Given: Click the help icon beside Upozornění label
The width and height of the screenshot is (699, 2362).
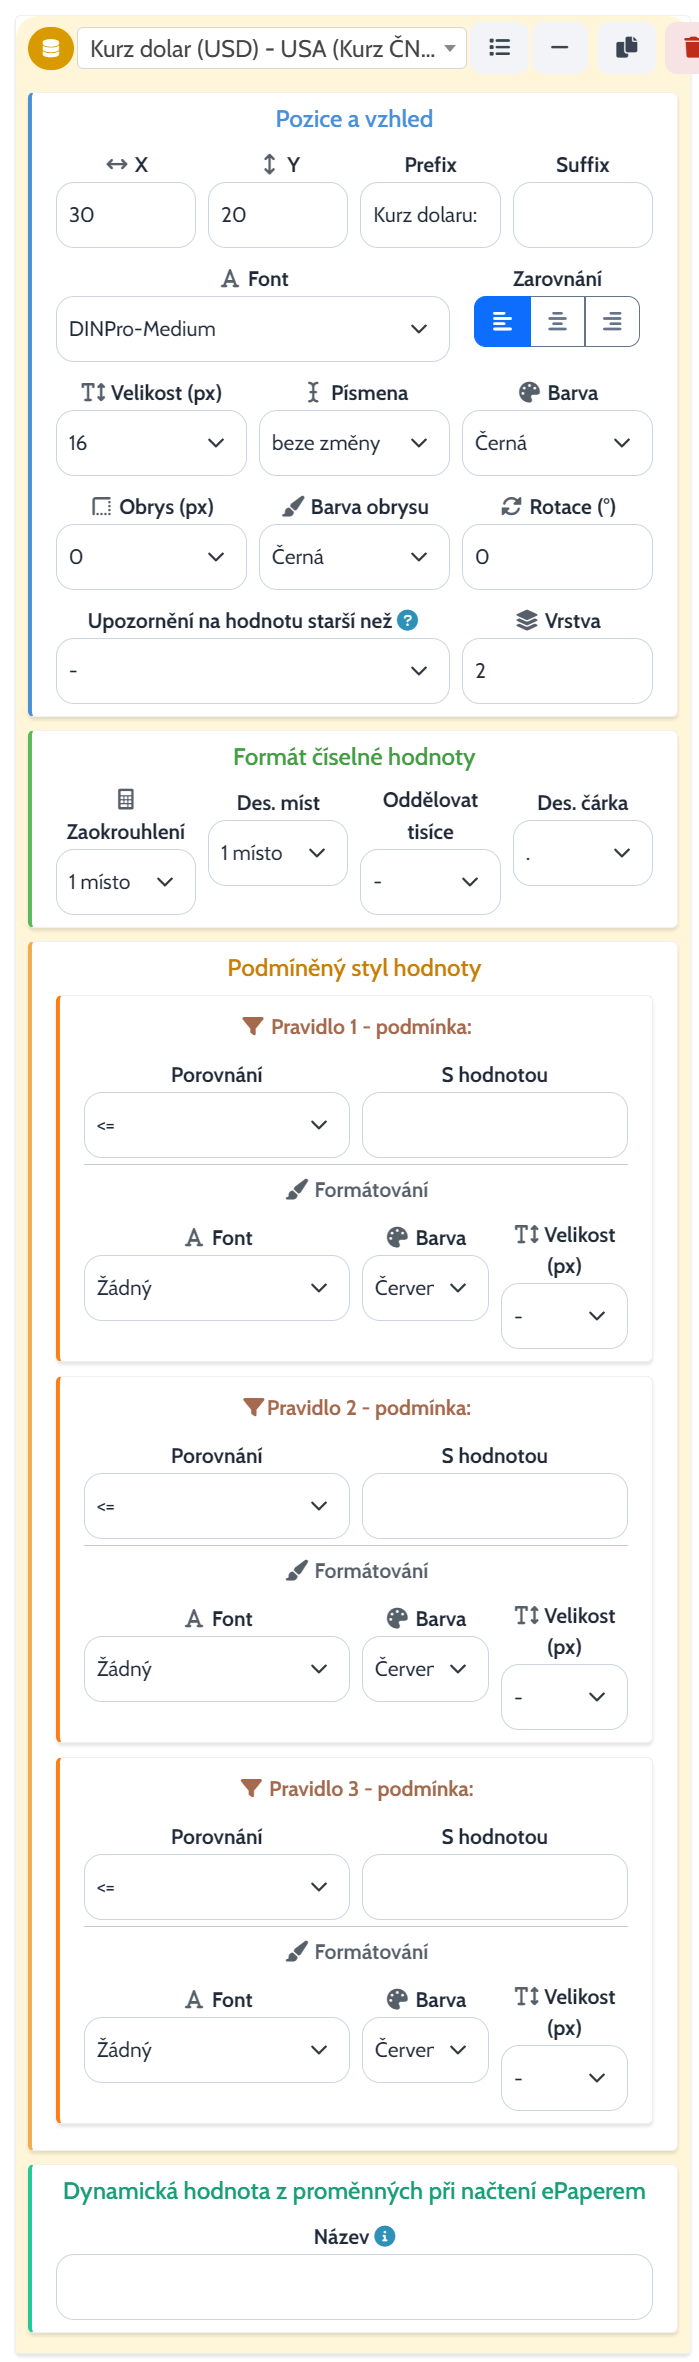Looking at the screenshot, I should (407, 620).
